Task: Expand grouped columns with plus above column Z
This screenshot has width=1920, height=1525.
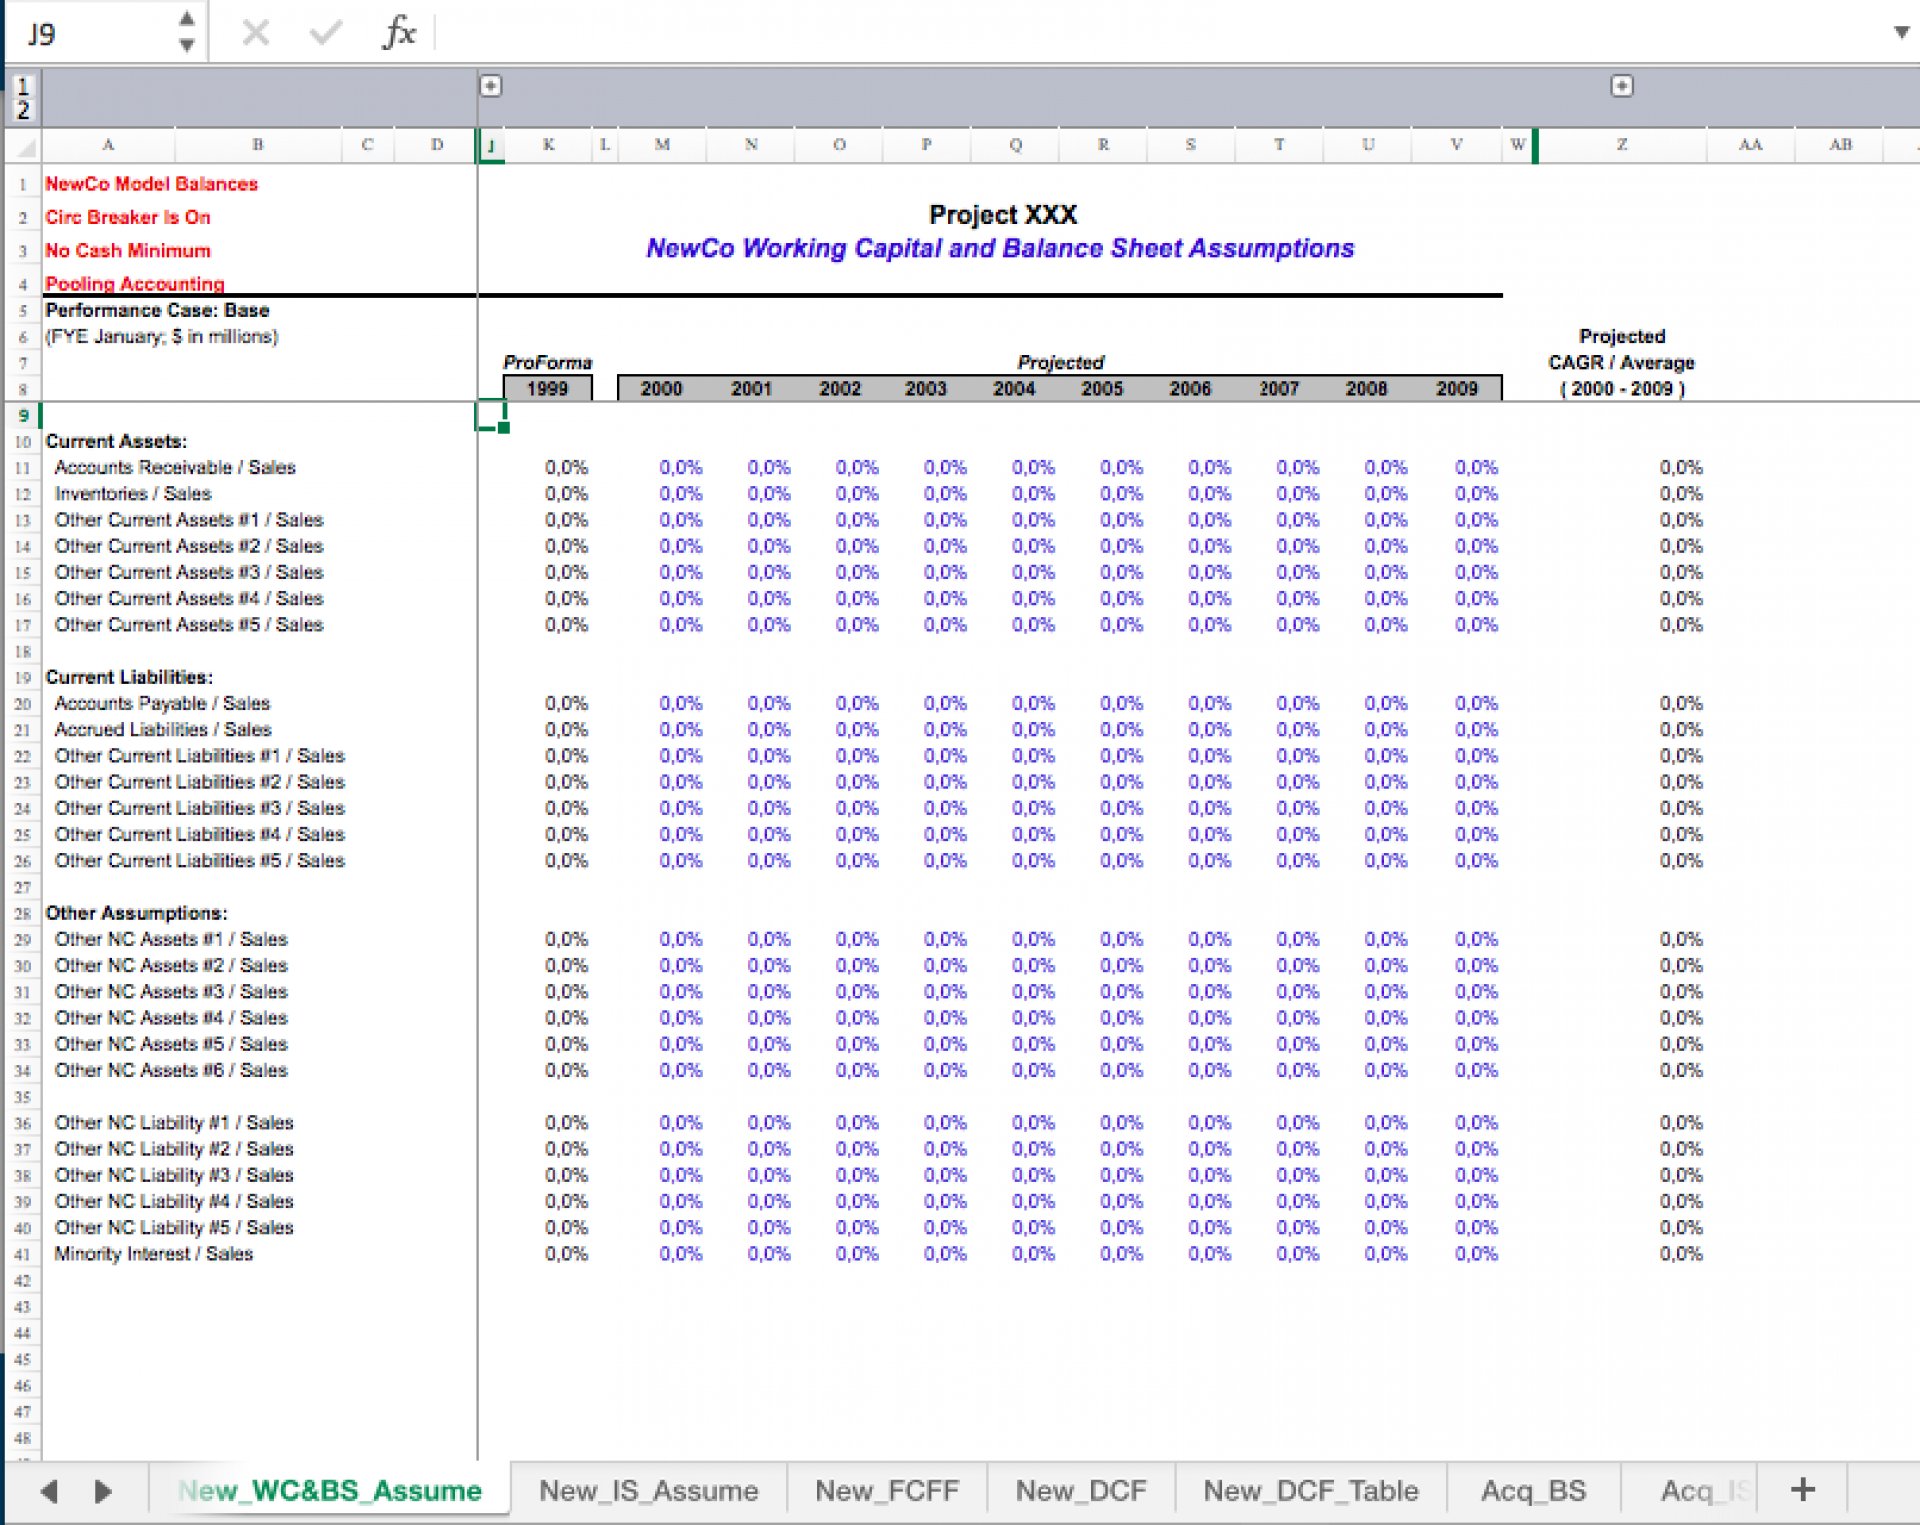Action: (1621, 86)
